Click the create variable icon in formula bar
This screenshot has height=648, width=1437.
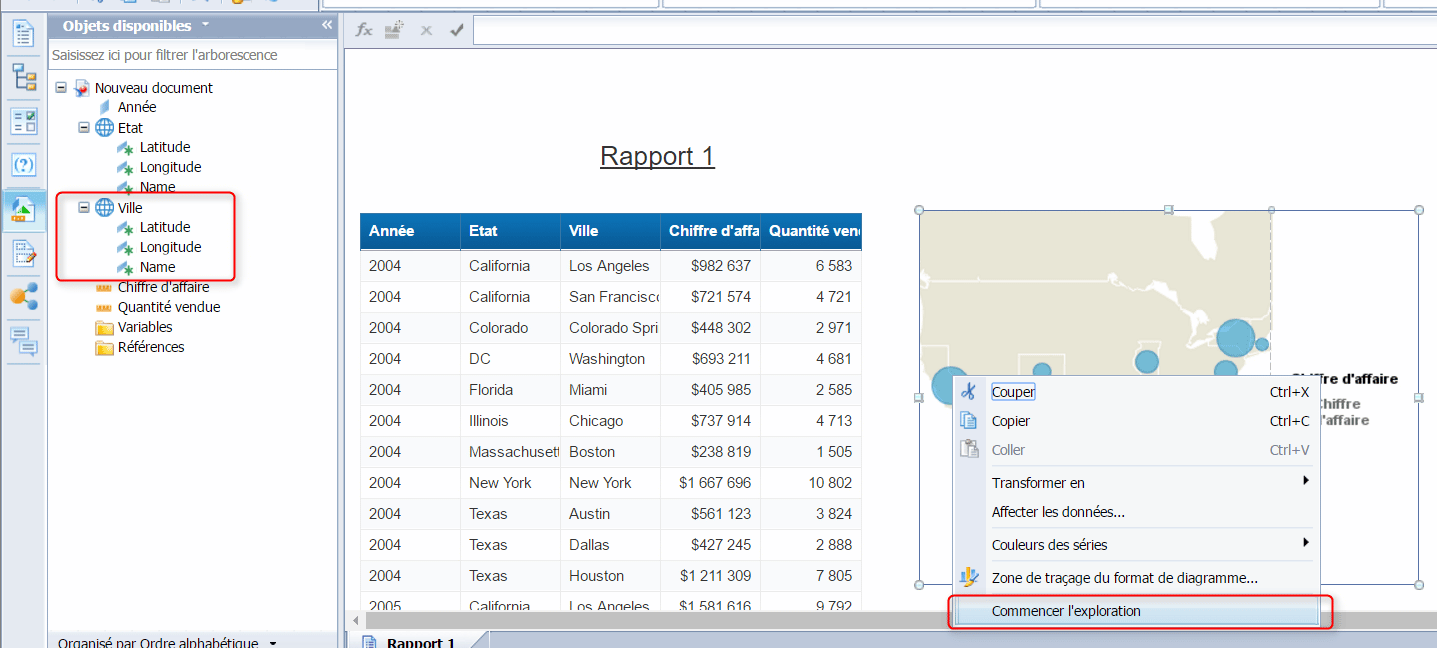394,30
